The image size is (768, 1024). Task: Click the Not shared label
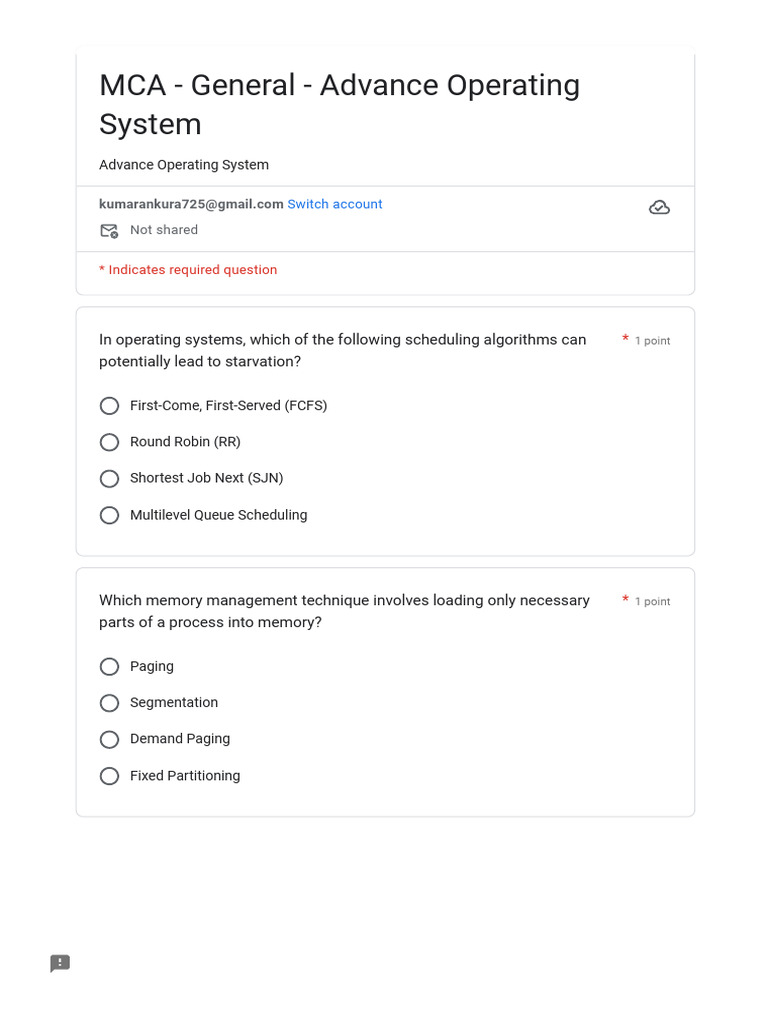[x=164, y=230]
